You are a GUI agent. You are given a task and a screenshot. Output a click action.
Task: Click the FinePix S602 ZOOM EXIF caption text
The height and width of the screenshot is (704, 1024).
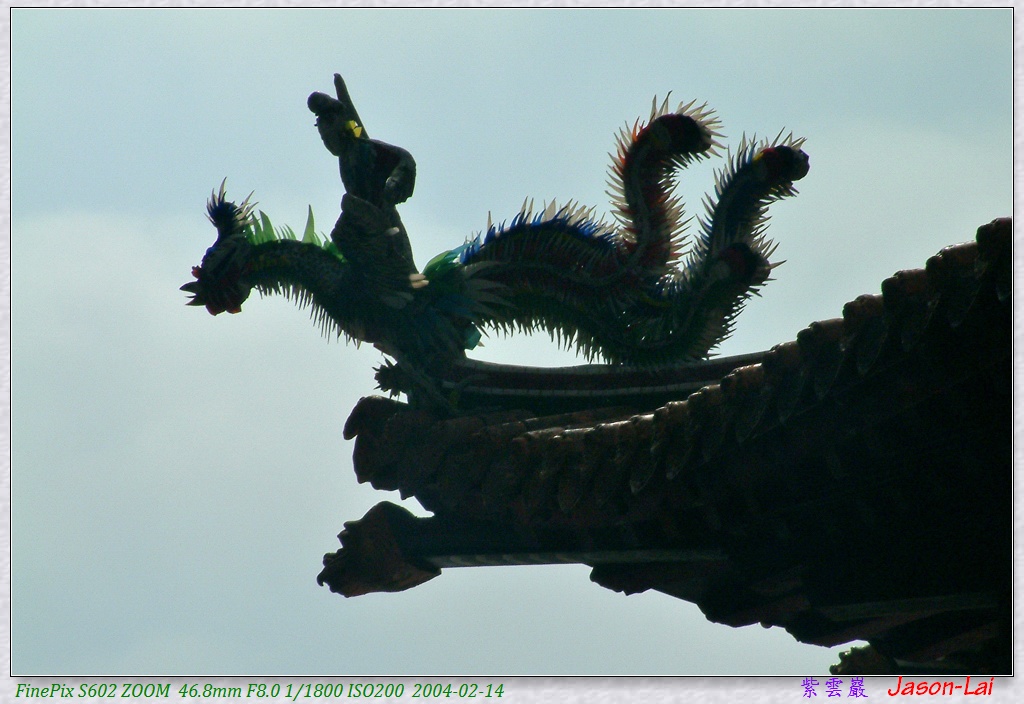tap(259, 690)
